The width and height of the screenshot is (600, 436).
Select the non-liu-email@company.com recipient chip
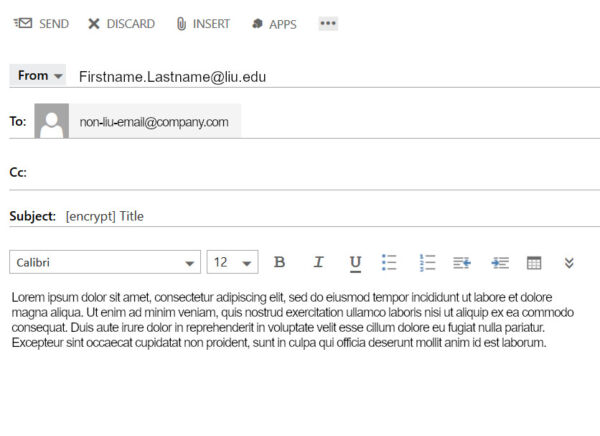click(154, 122)
